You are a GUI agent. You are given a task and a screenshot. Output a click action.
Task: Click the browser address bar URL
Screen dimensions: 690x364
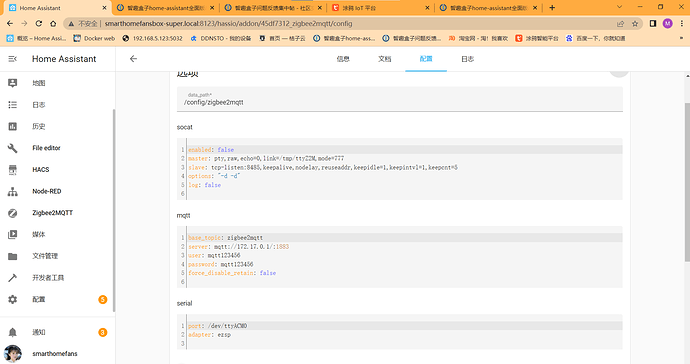(228, 24)
